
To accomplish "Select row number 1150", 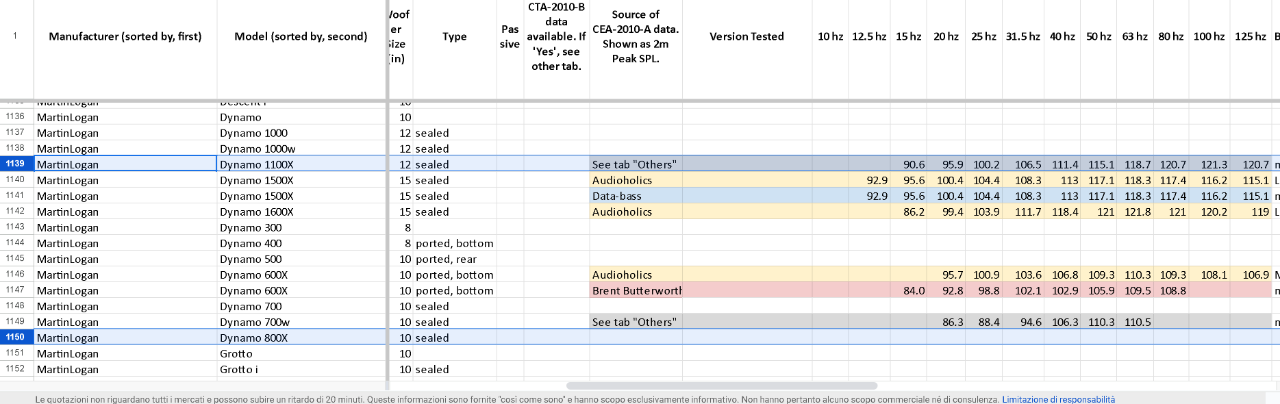I will pos(16,337).
